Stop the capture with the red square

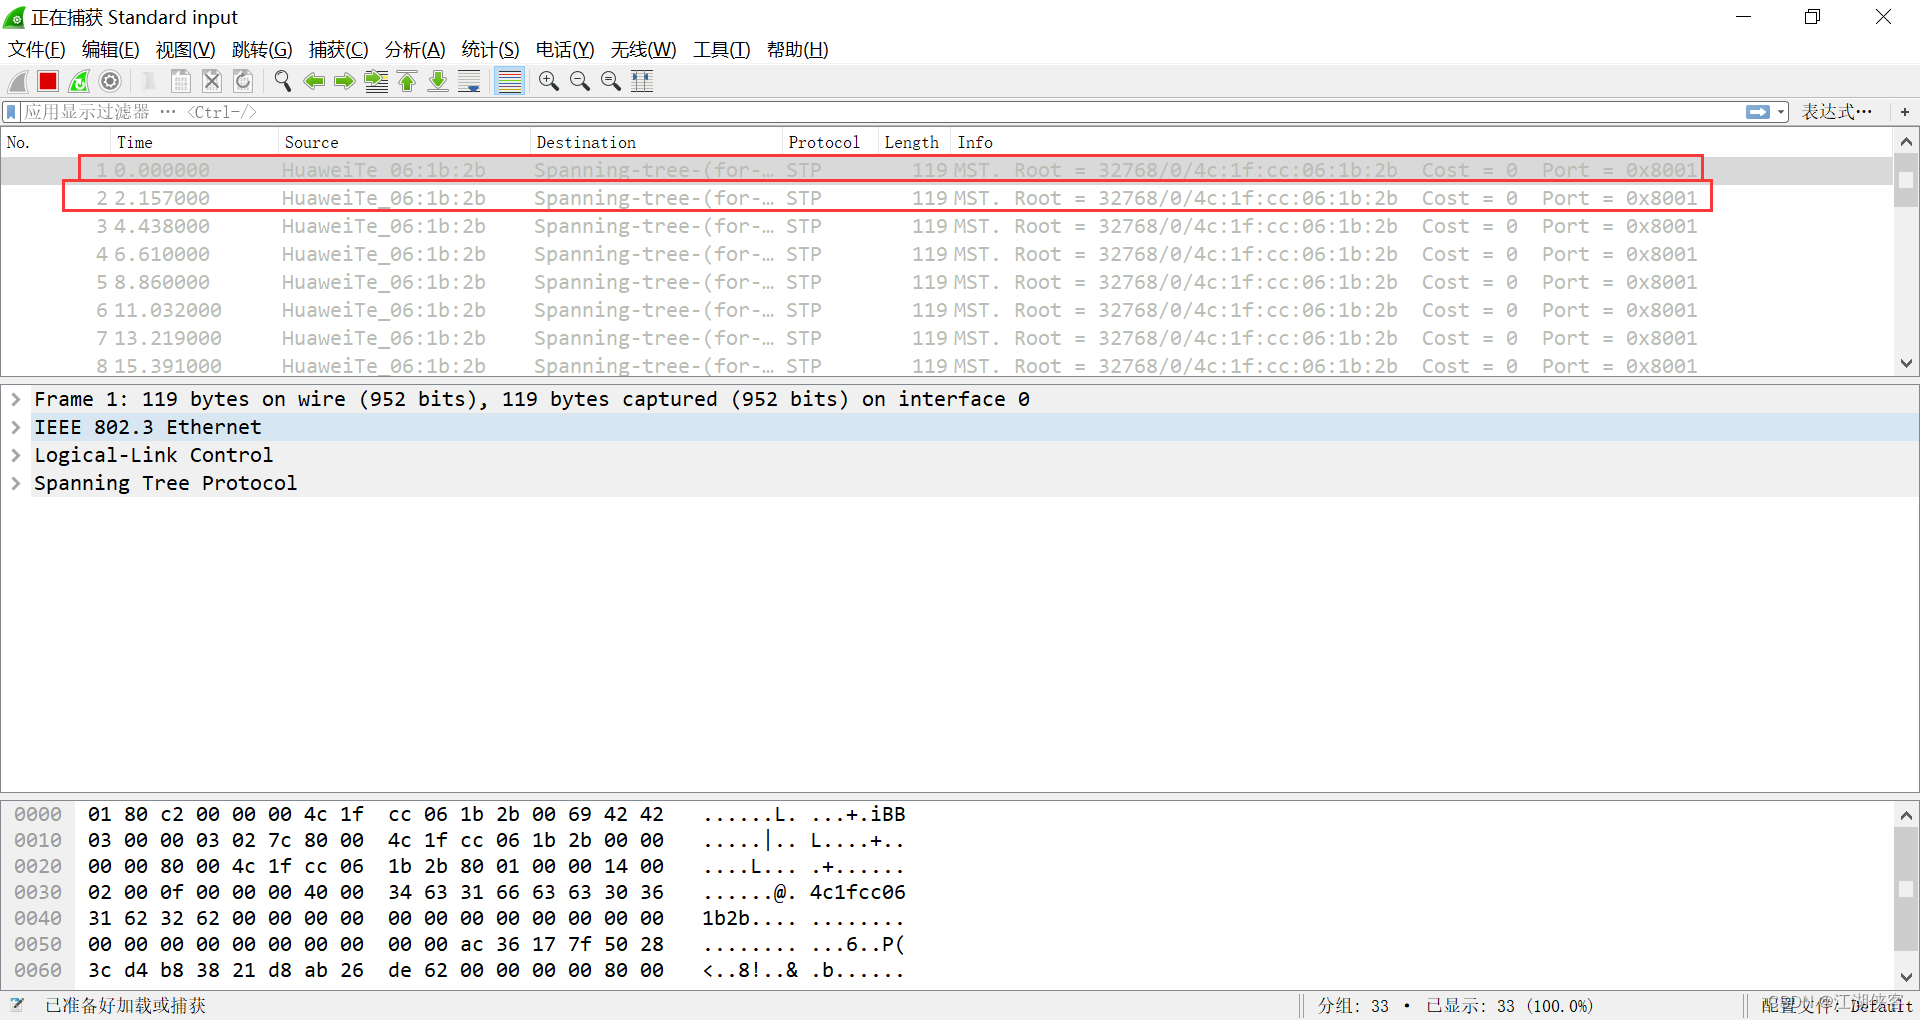48,82
